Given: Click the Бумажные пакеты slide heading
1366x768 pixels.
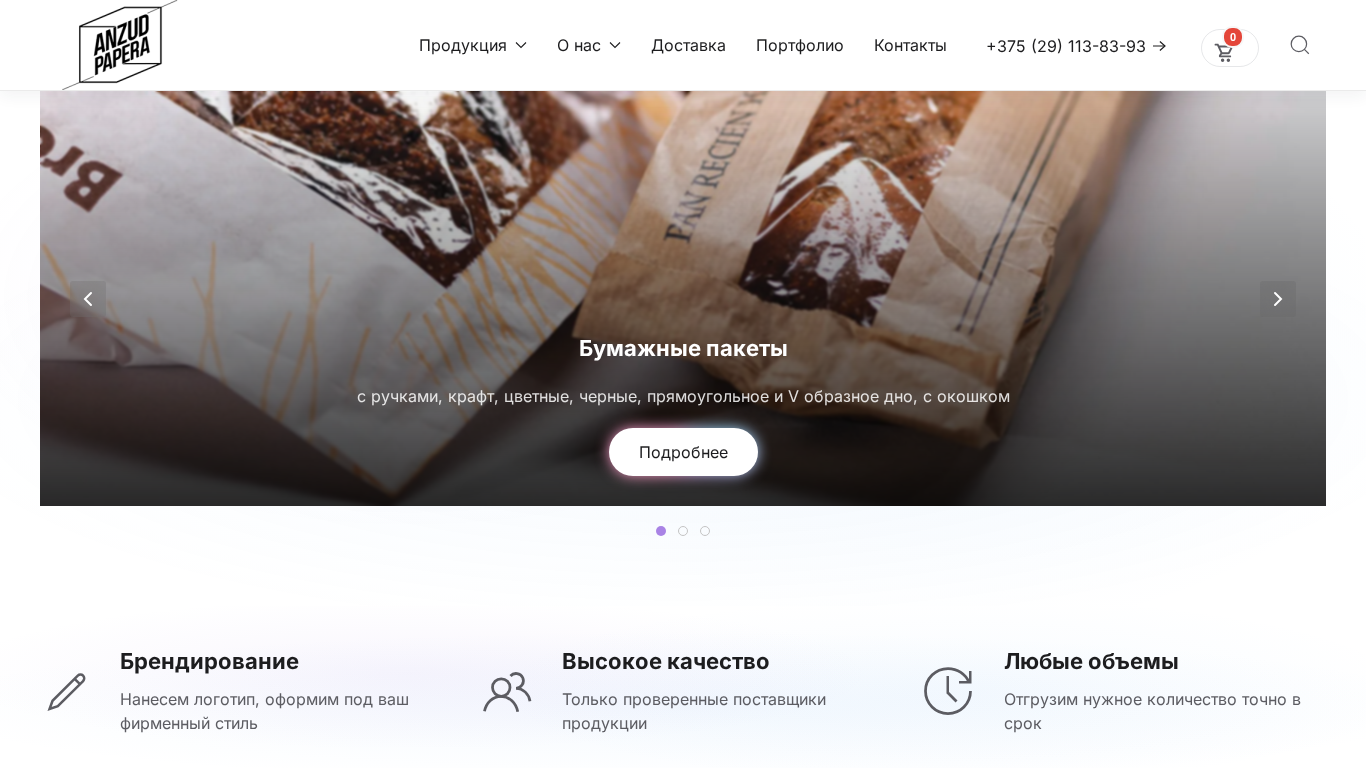Looking at the screenshot, I should tap(683, 348).
